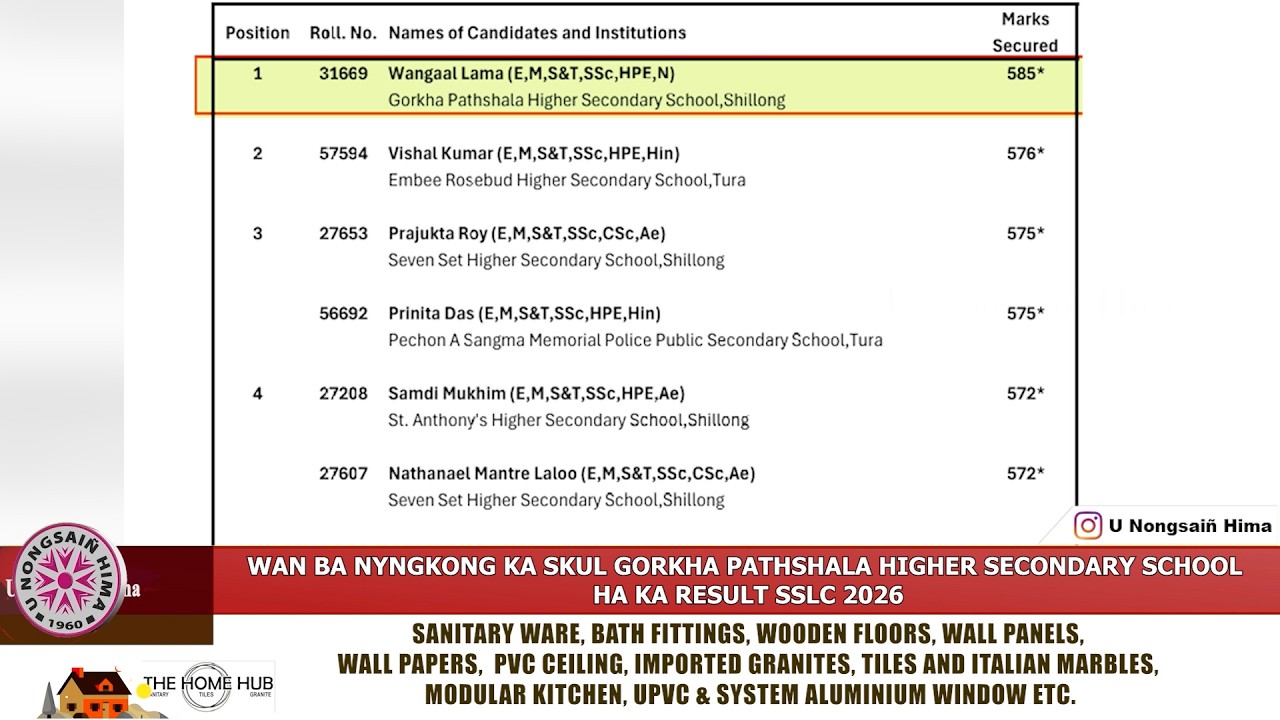Click the 'Marks Secured' column header
Screen dimensions: 1280x720
point(1025,32)
